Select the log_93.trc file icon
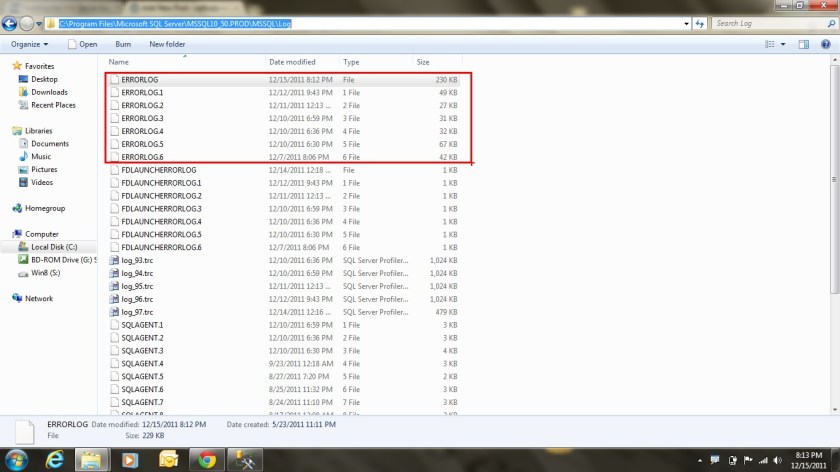The width and height of the screenshot is (840, 472). tap(114, 260)
